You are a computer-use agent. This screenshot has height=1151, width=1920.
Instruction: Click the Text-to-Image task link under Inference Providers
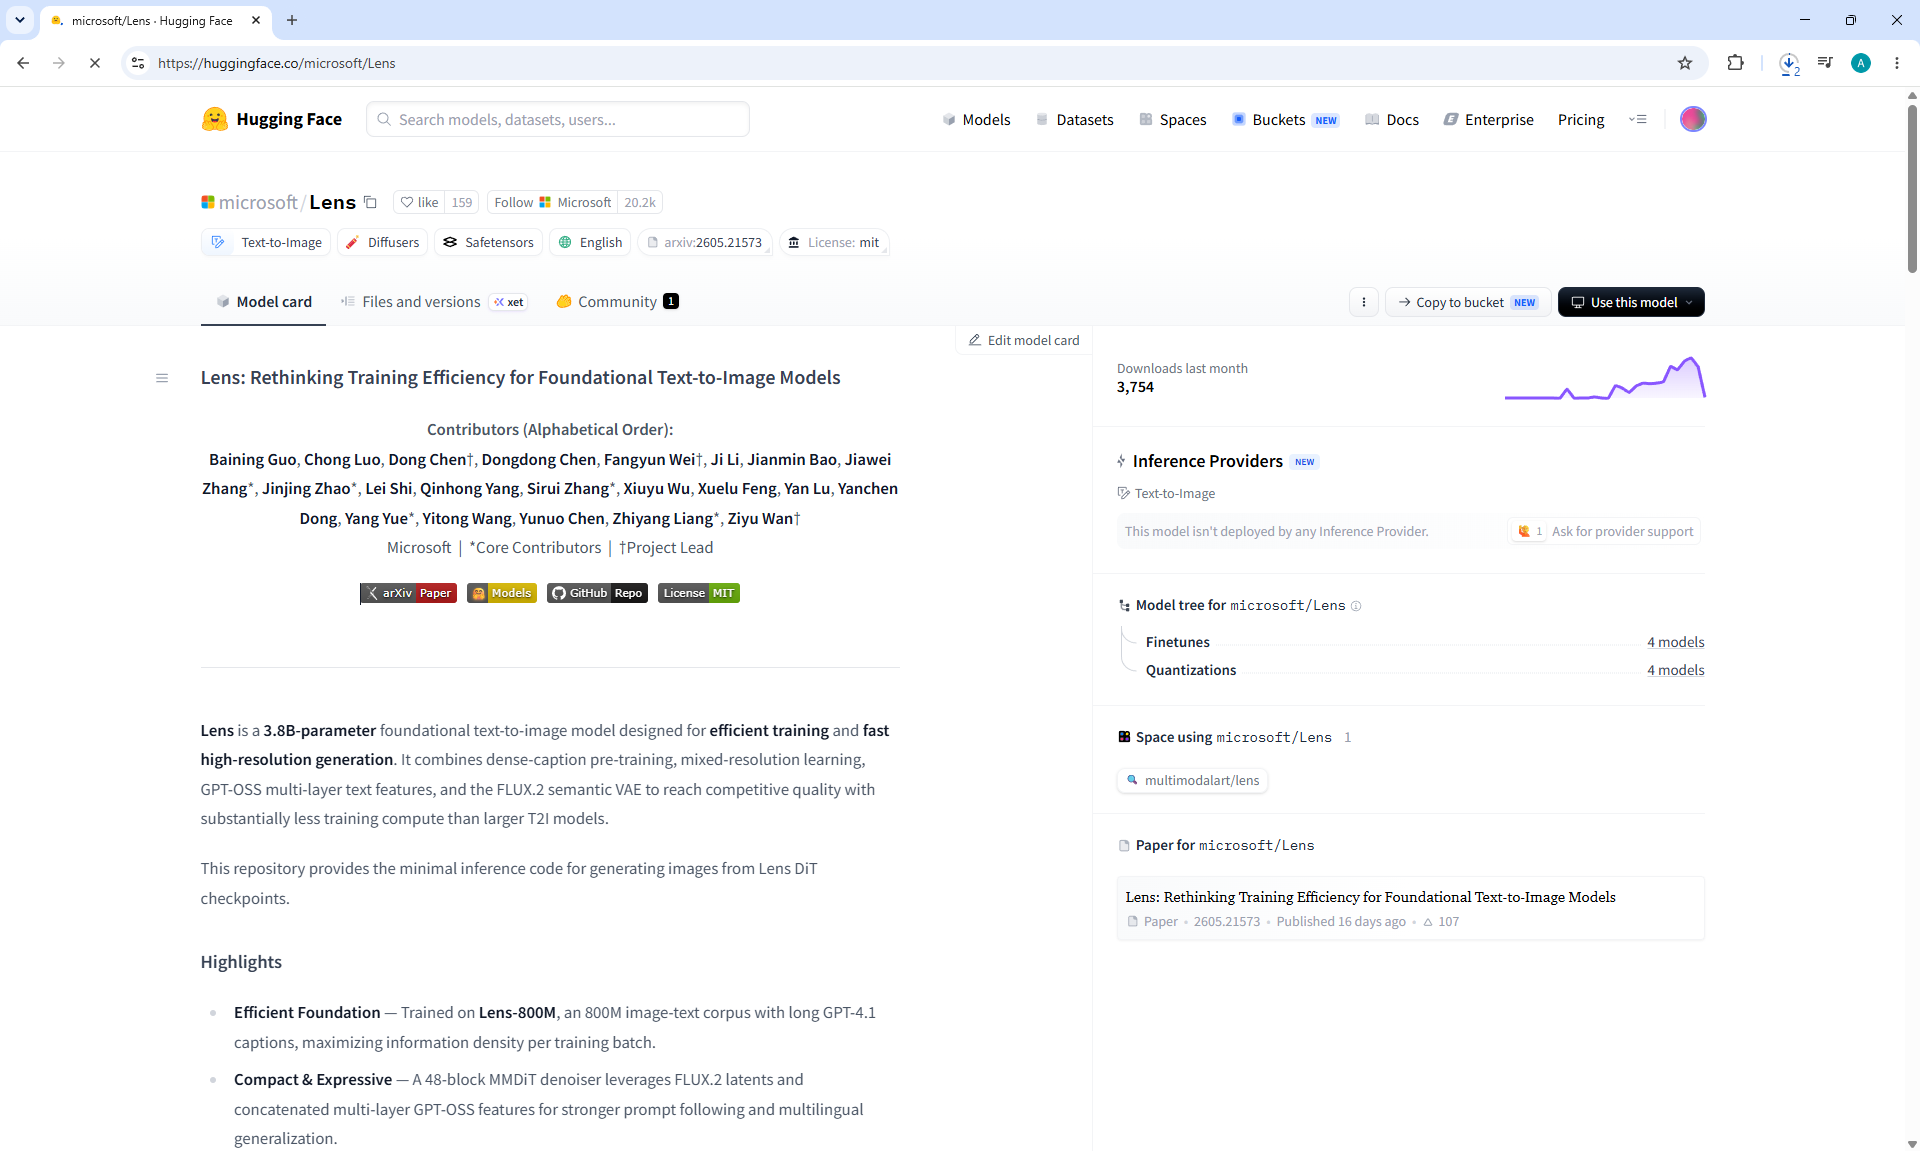click(x=1166, y=493)
